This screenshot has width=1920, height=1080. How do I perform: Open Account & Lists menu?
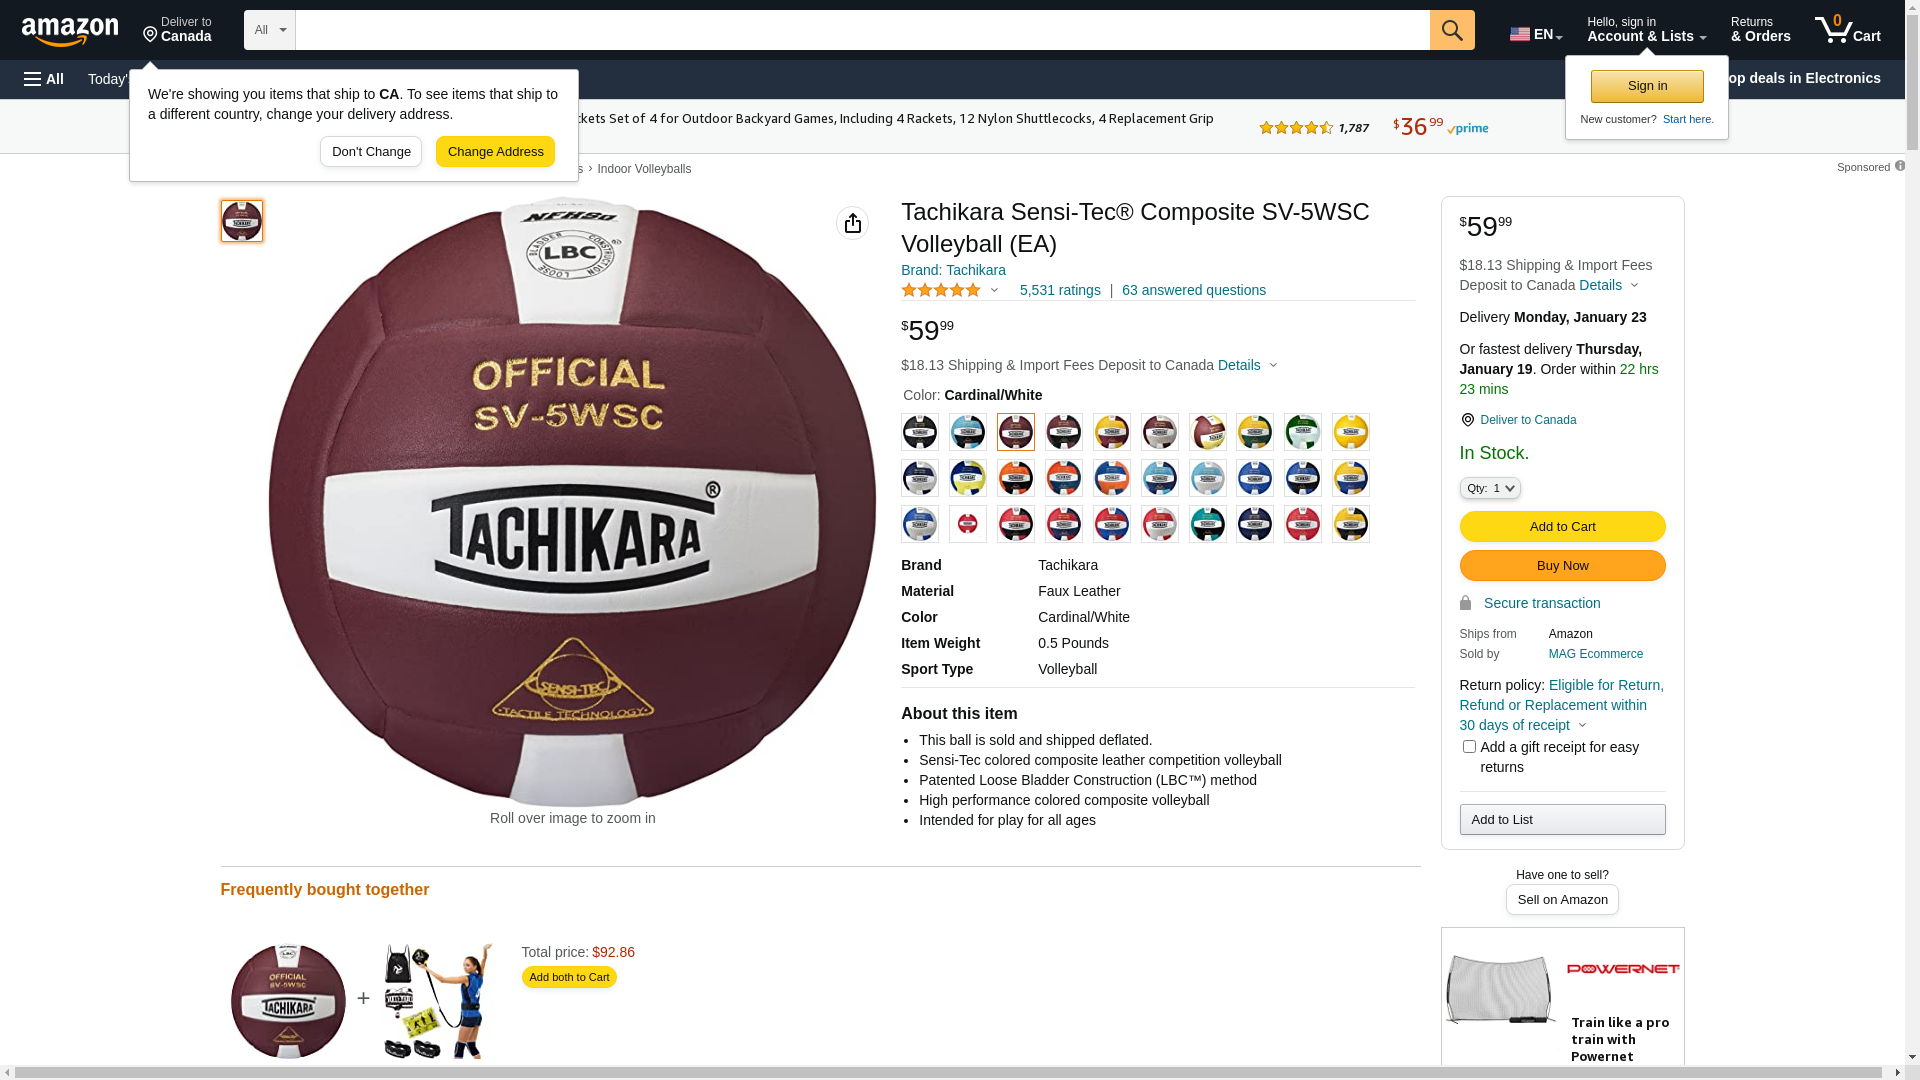click(1646, 30)
